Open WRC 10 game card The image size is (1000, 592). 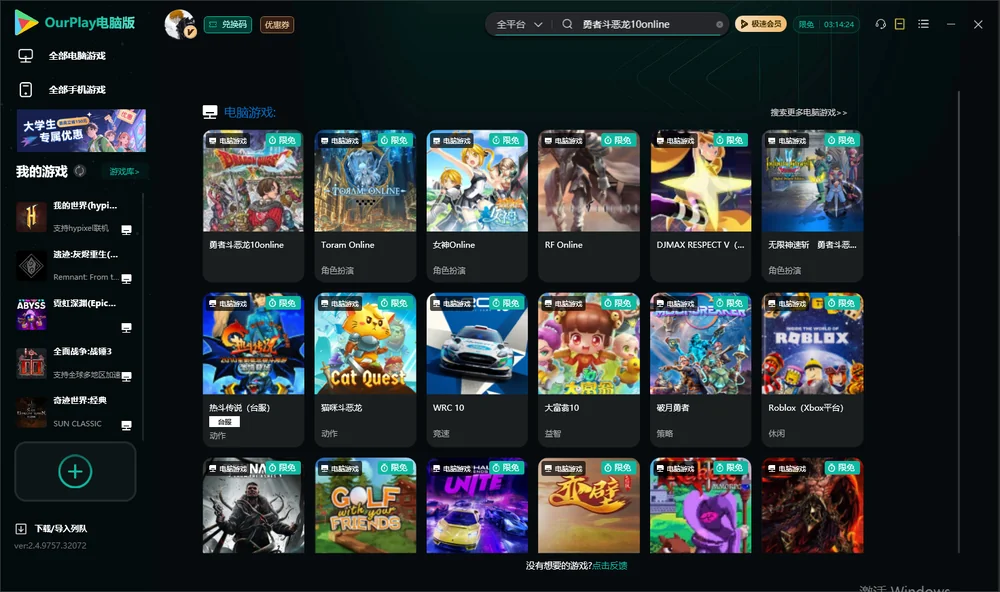pyautogui.click(x=477, y=369)
